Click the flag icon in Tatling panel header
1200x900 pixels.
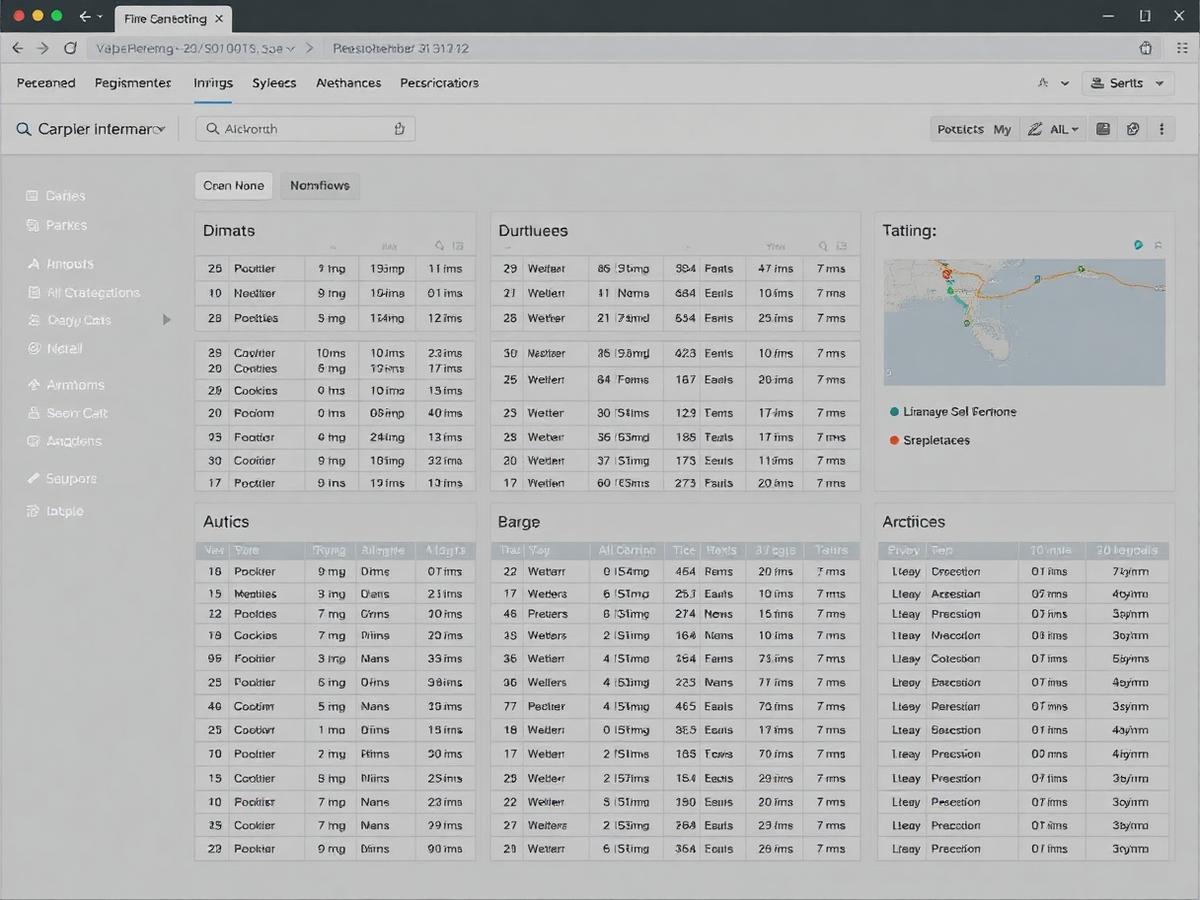[1158, 245]
